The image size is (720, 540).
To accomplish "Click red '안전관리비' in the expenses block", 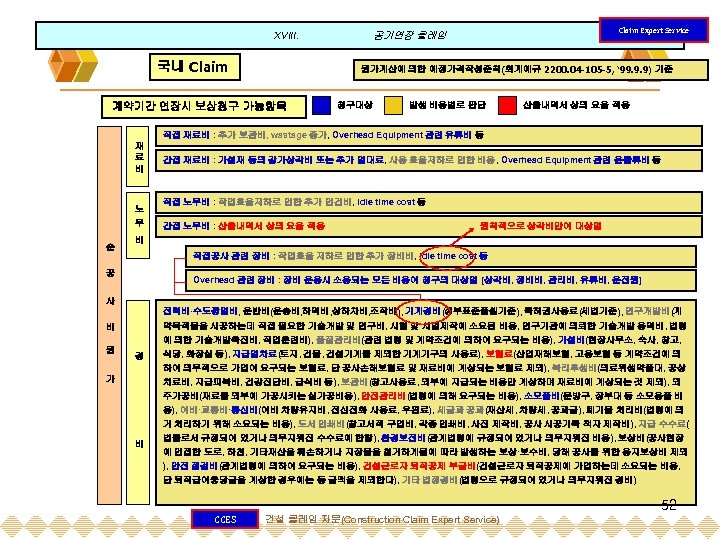I will pyautogui.click(x=383, y=396).
